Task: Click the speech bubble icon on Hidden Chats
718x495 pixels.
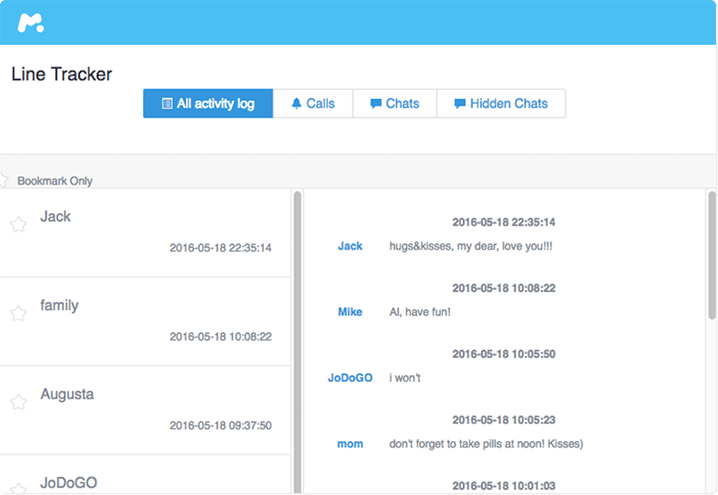Action: [x=460, y=104]
